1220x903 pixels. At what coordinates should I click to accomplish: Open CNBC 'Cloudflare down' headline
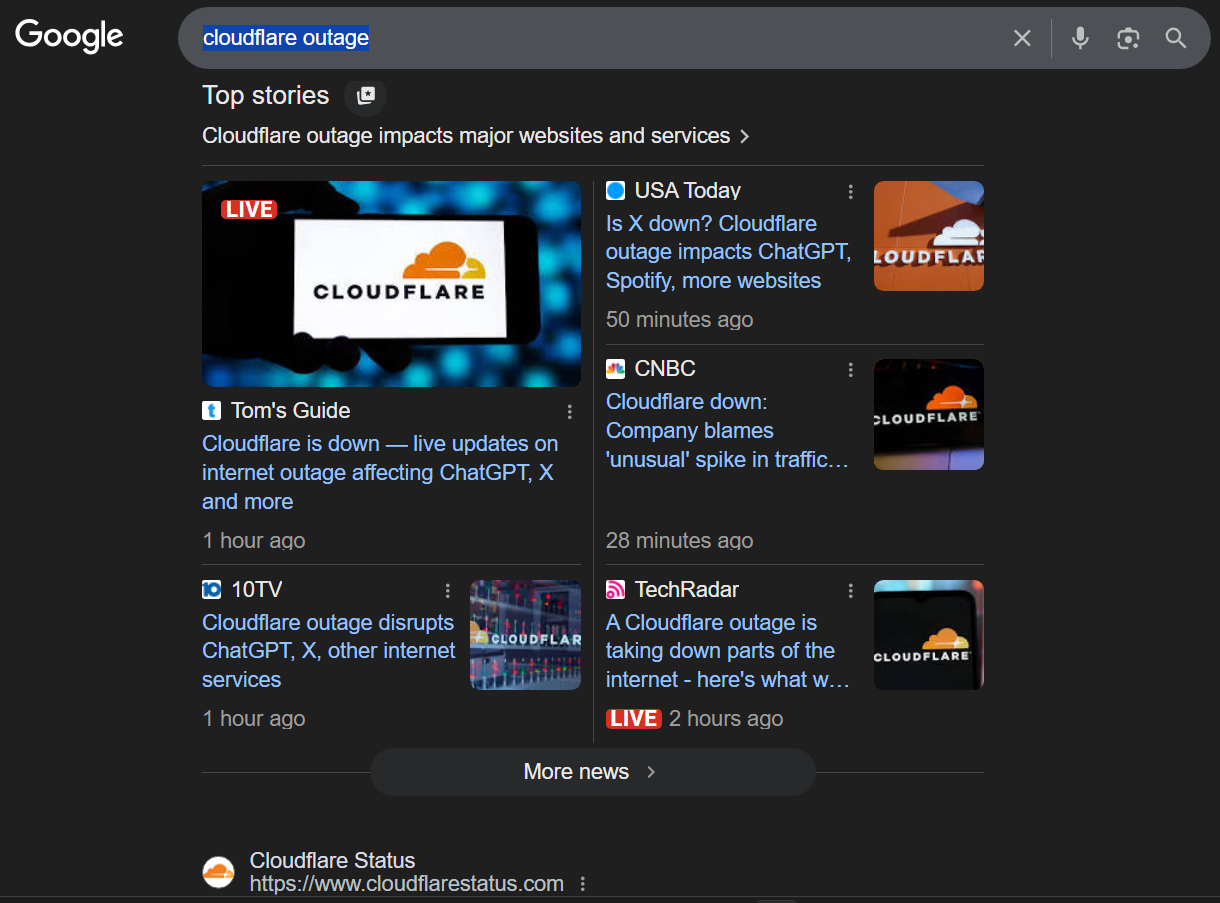tap(727, 431)
